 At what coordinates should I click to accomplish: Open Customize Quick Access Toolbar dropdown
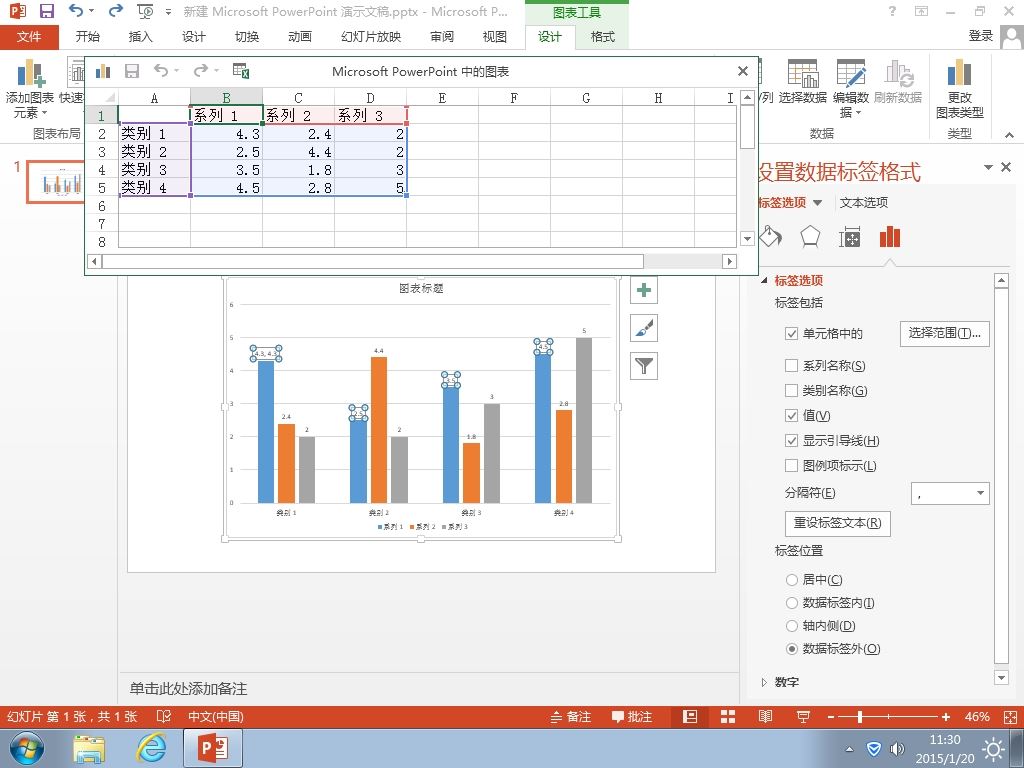click(168, 12)
